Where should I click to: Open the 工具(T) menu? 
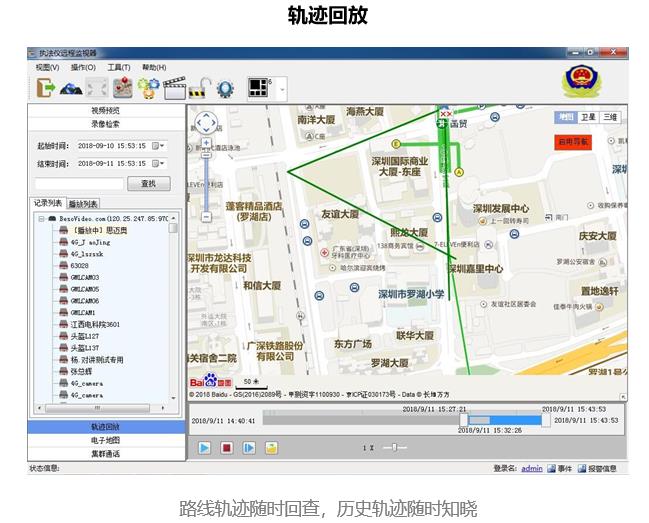[118, 67]
